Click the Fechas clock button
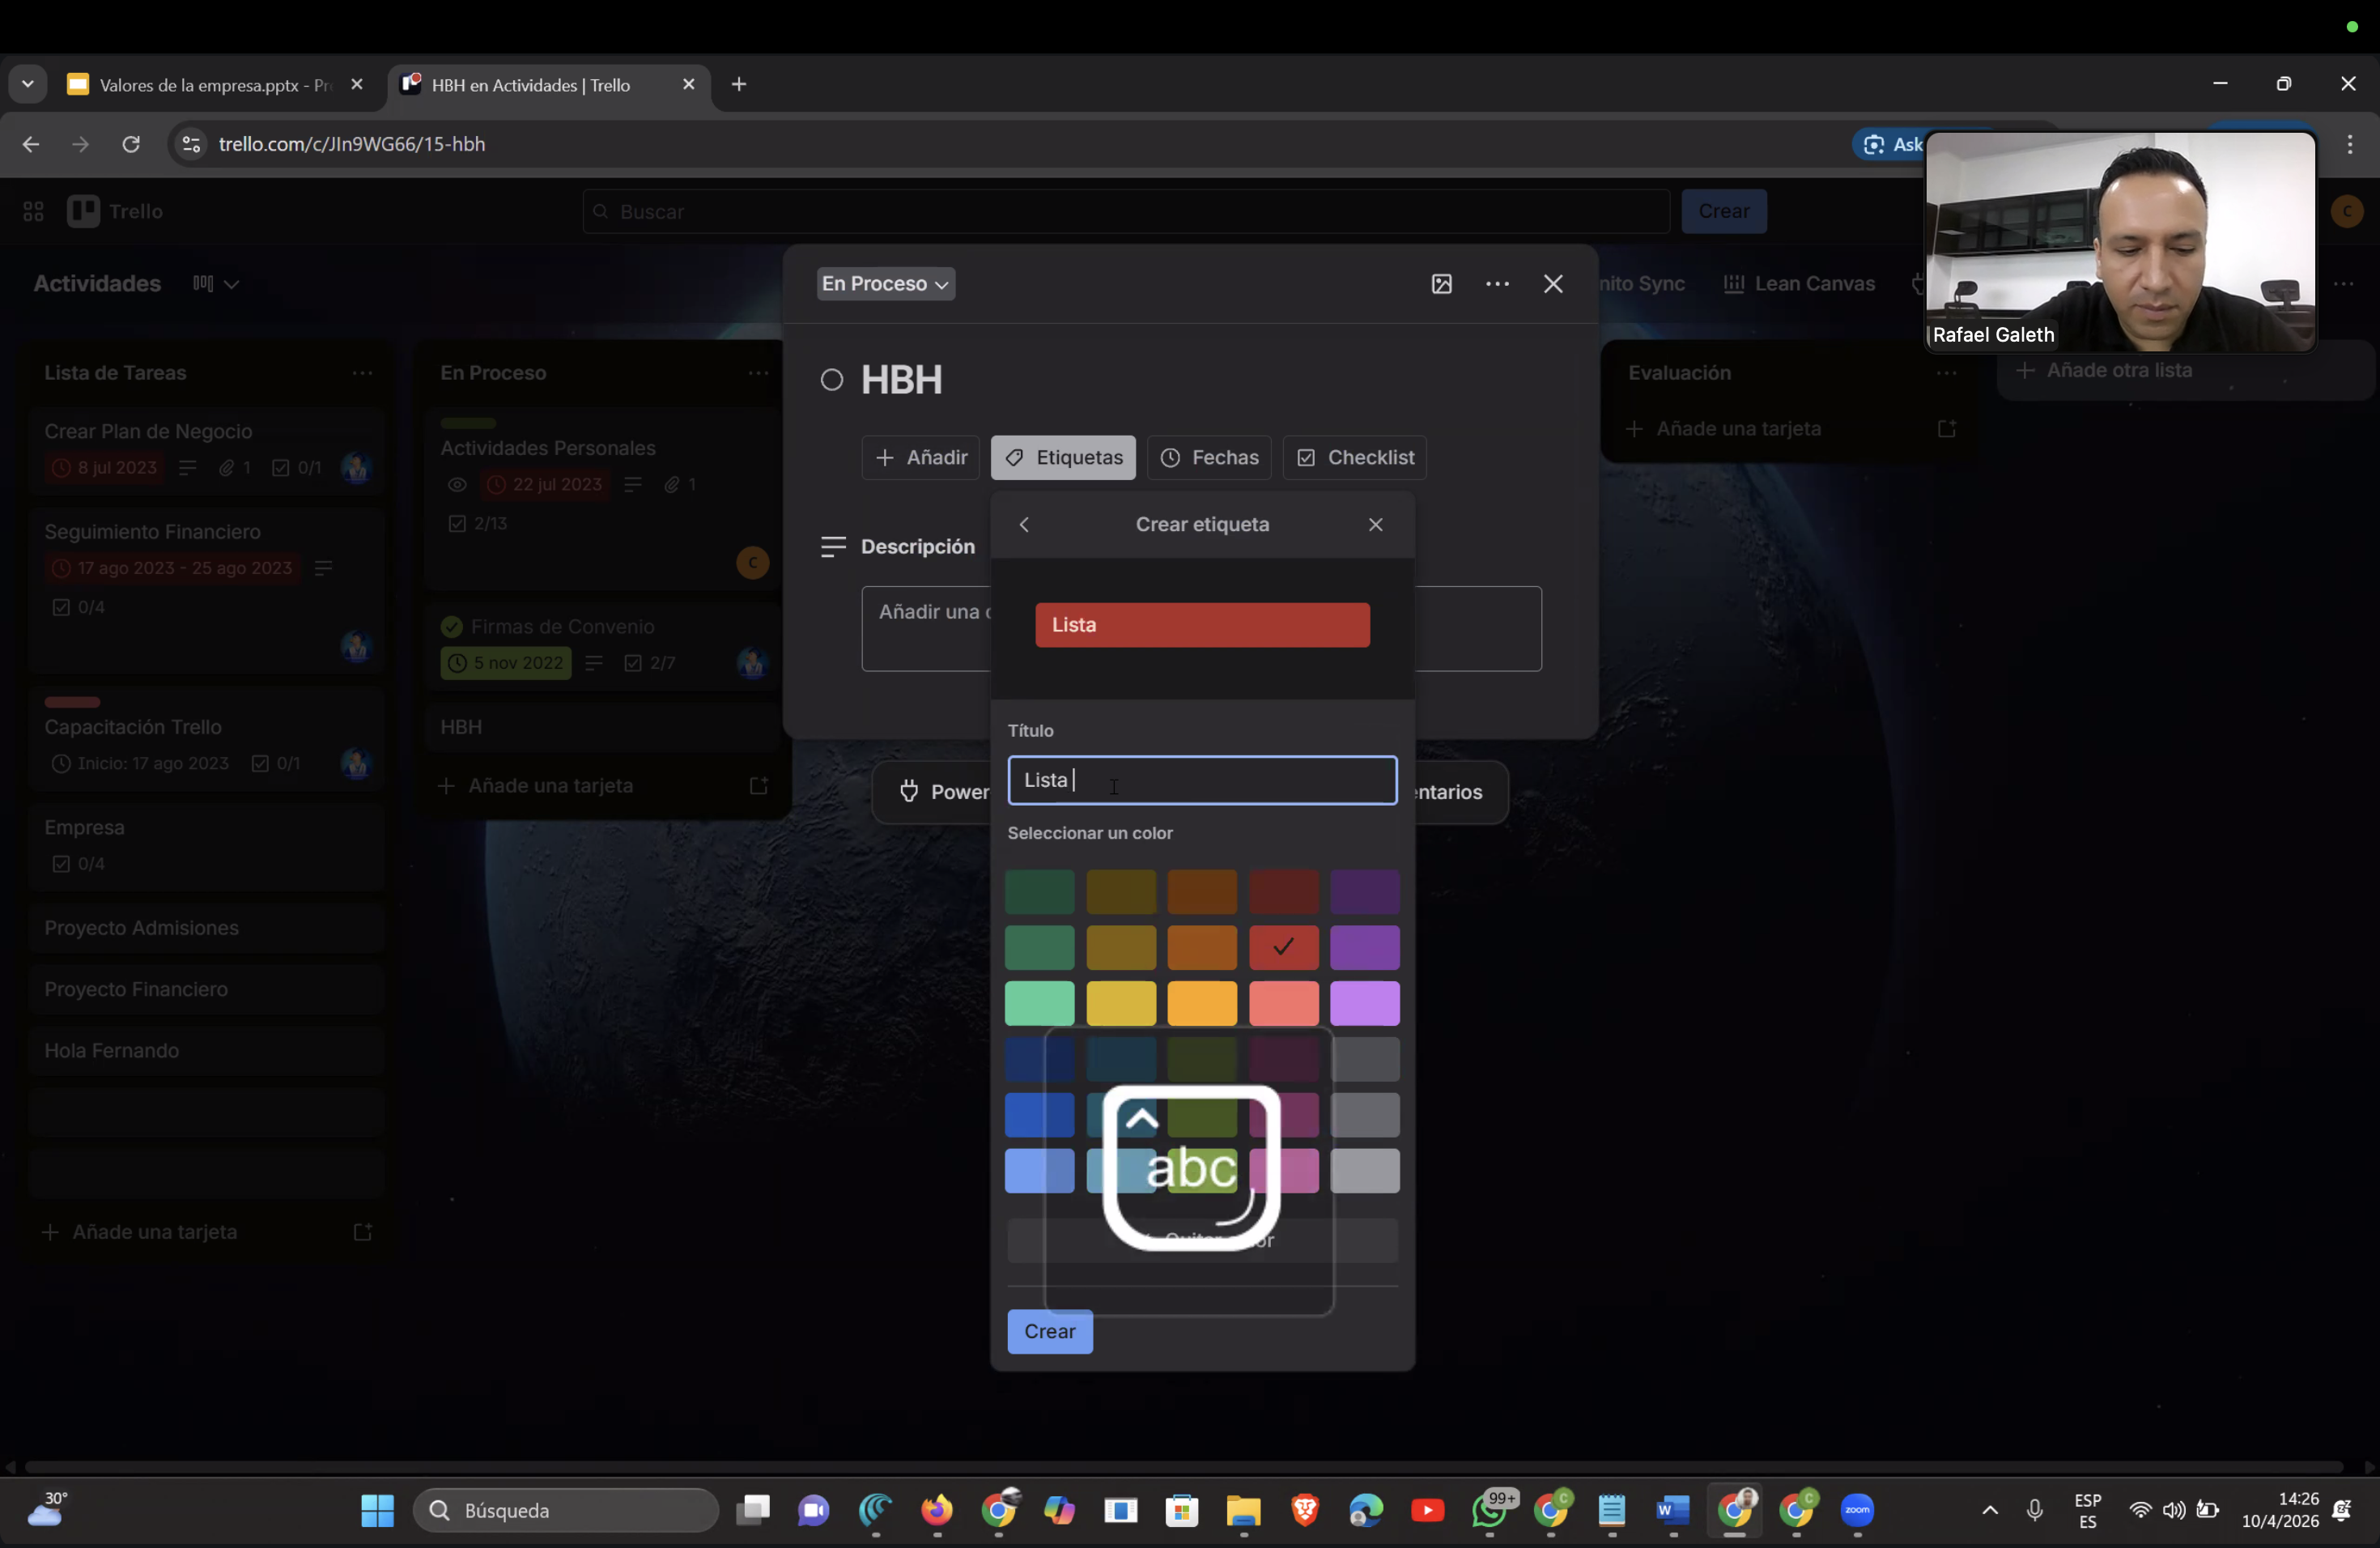2380x1548 pixels. click(1209, 457)
